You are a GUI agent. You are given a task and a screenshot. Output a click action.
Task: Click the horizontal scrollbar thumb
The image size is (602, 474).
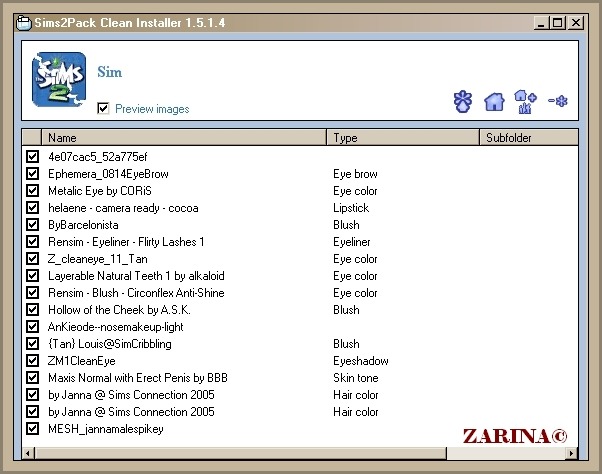coord(240,453)
